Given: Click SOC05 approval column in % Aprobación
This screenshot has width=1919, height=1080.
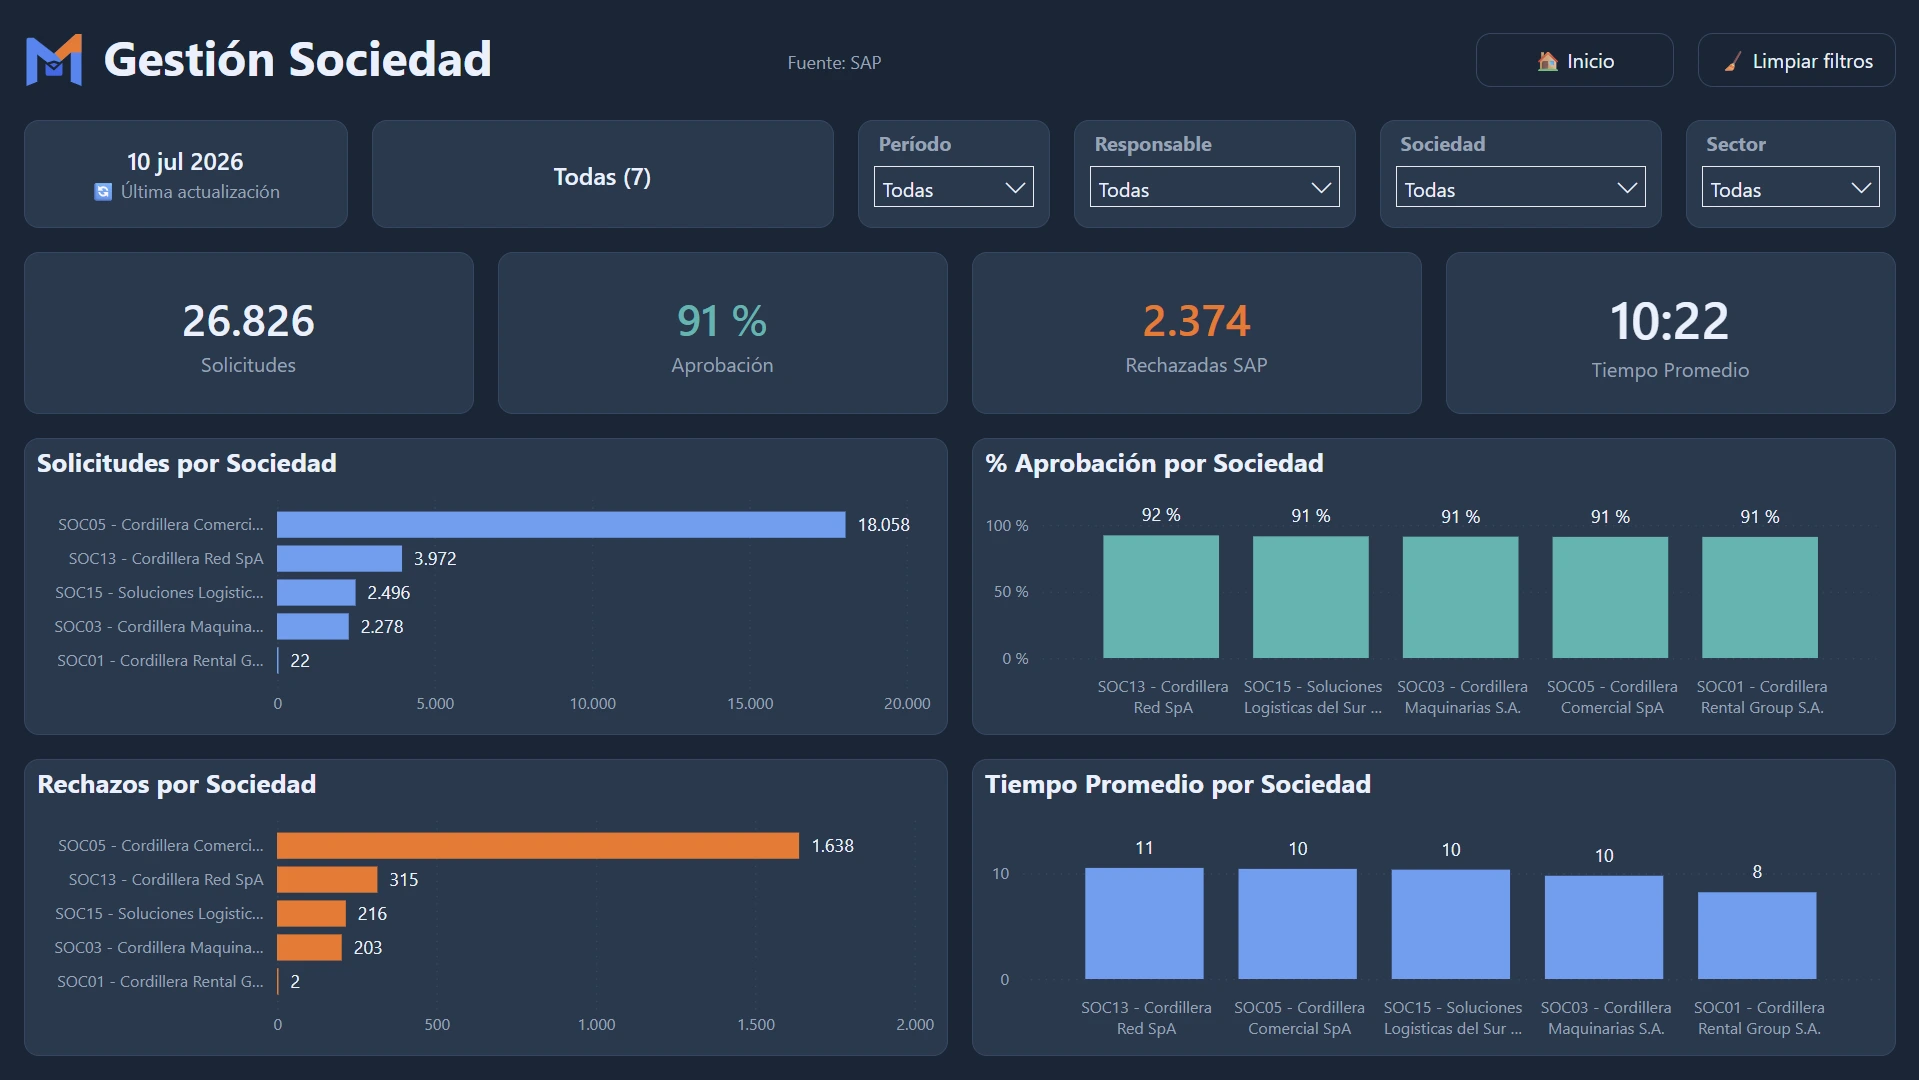Looking at the screenshot, I should [1610, 598].
